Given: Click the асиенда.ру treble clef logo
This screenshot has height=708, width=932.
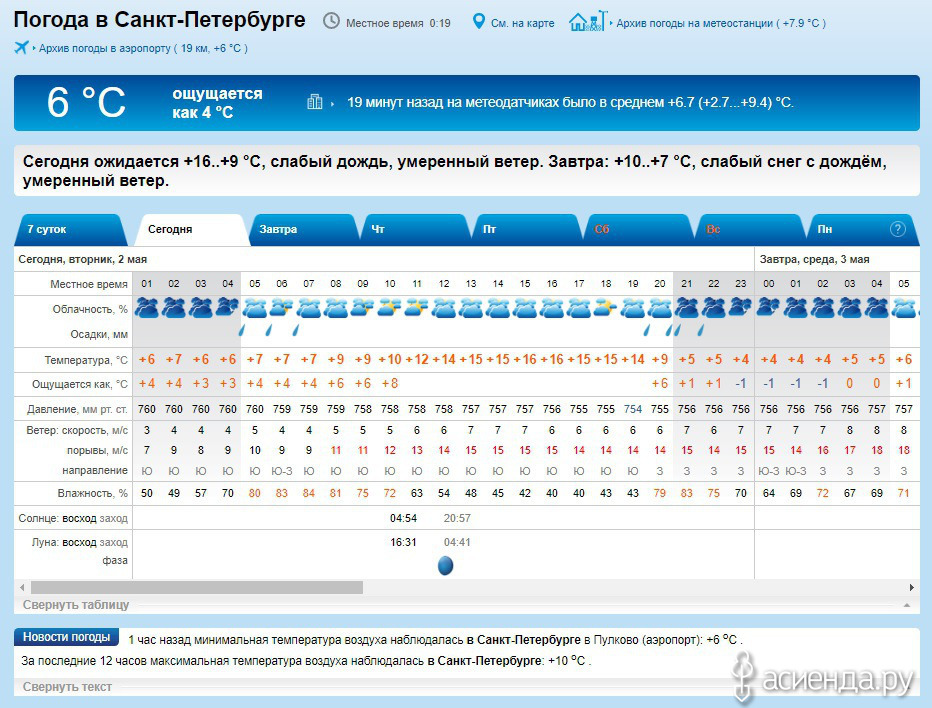Looking at the screenshot, I should click(x=743, y=676).
